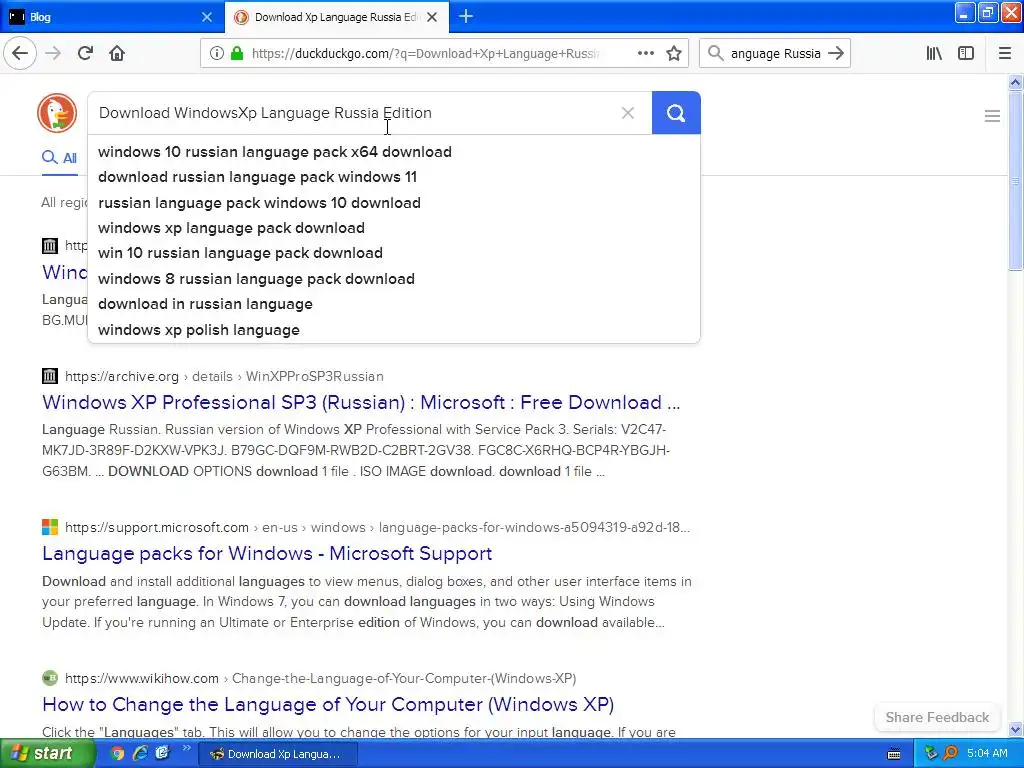This screenshot has width=1024, height=768.
Task: Open the DuckDuckGo side menu
Action: pyautogui.click(x=992, y=116)
